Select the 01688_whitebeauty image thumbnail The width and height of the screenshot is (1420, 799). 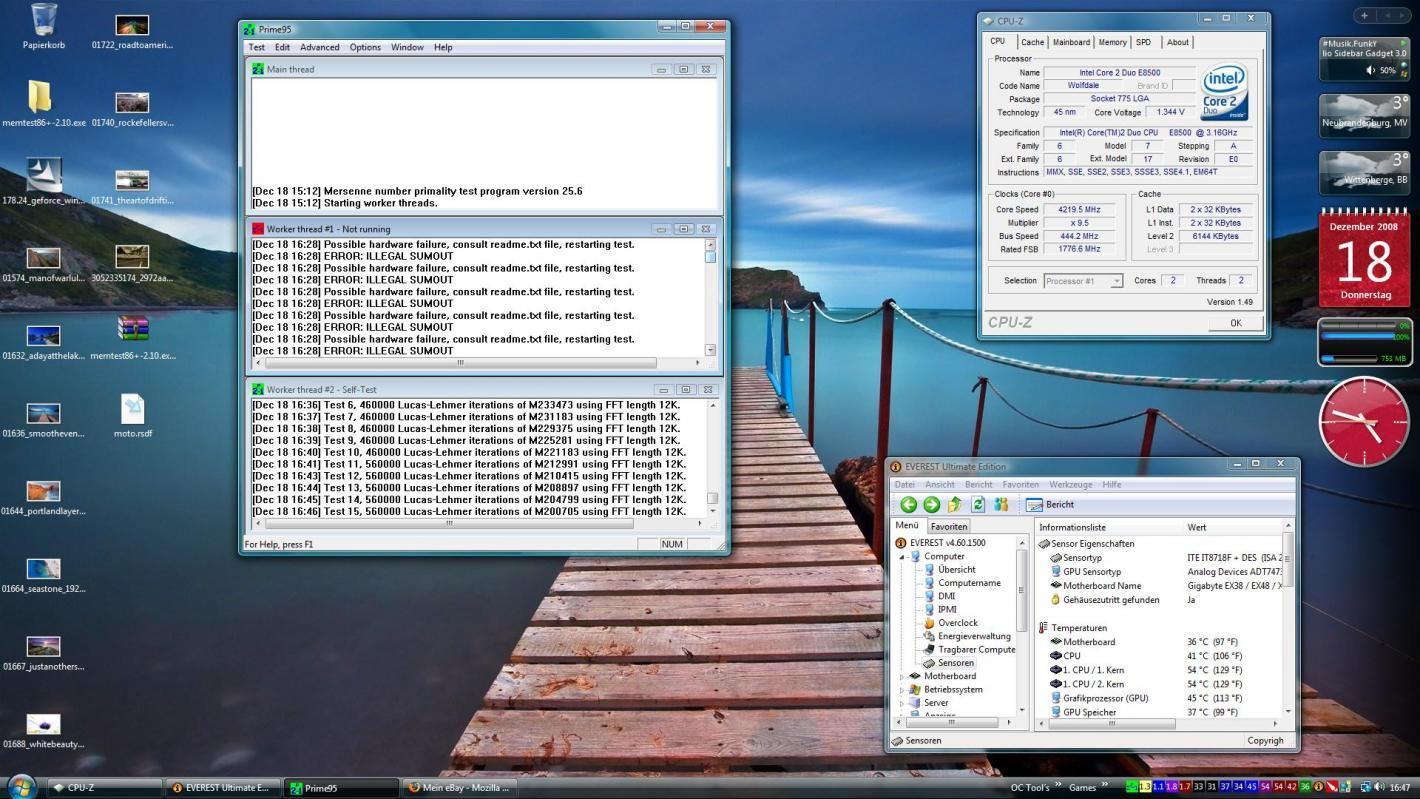pos(43,725)
